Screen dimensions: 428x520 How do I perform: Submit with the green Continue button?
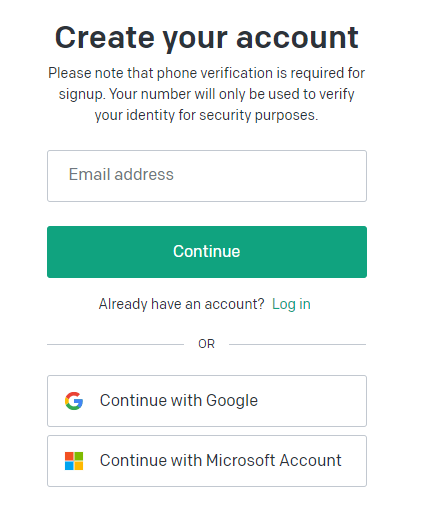click(x=207, y=252)
